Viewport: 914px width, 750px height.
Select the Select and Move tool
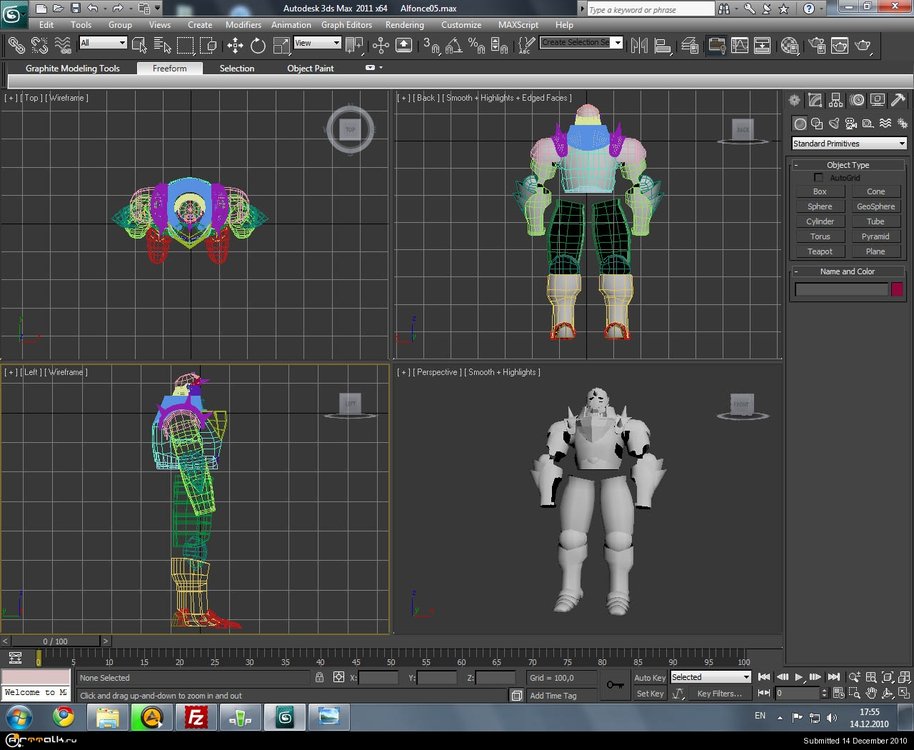coord(234,45)
